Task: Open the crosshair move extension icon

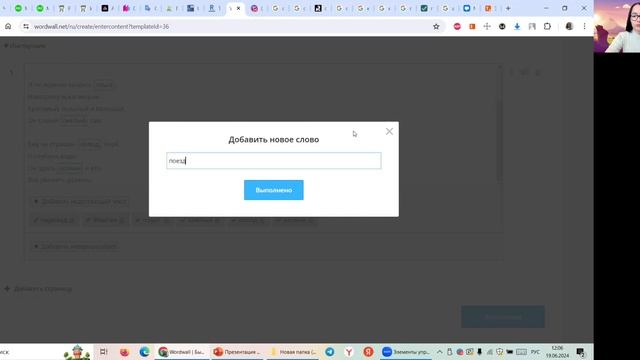Action: tap(487, 27)
